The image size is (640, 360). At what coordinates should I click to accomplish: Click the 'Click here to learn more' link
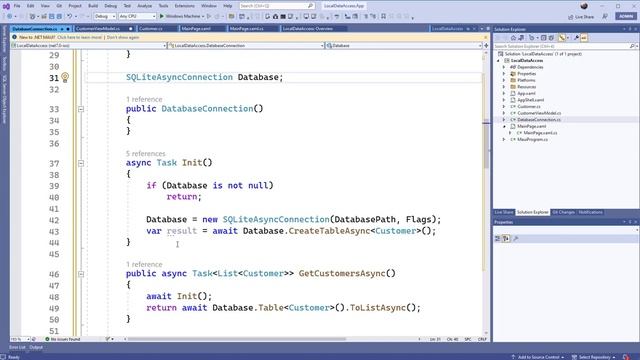click(80, 37)
